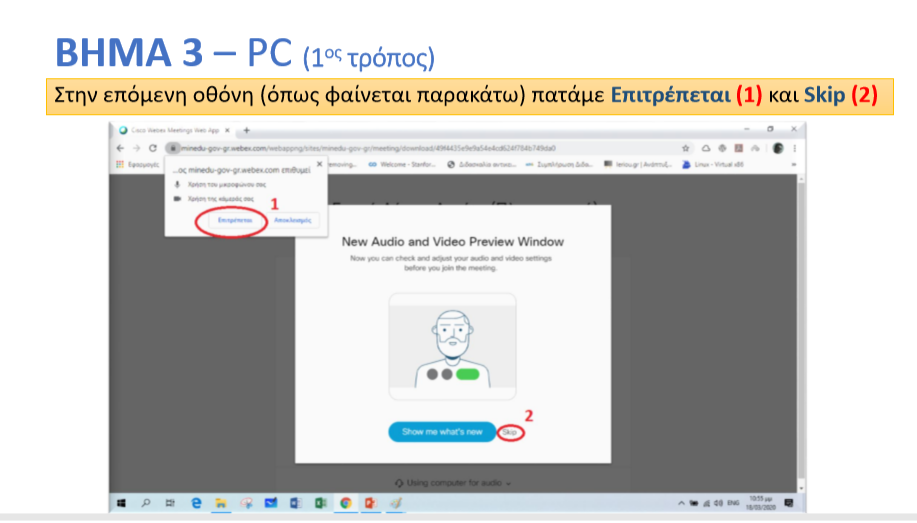
Task: Click the Αποκλεισμός (Block) permission button
Action: coord(292,221)
